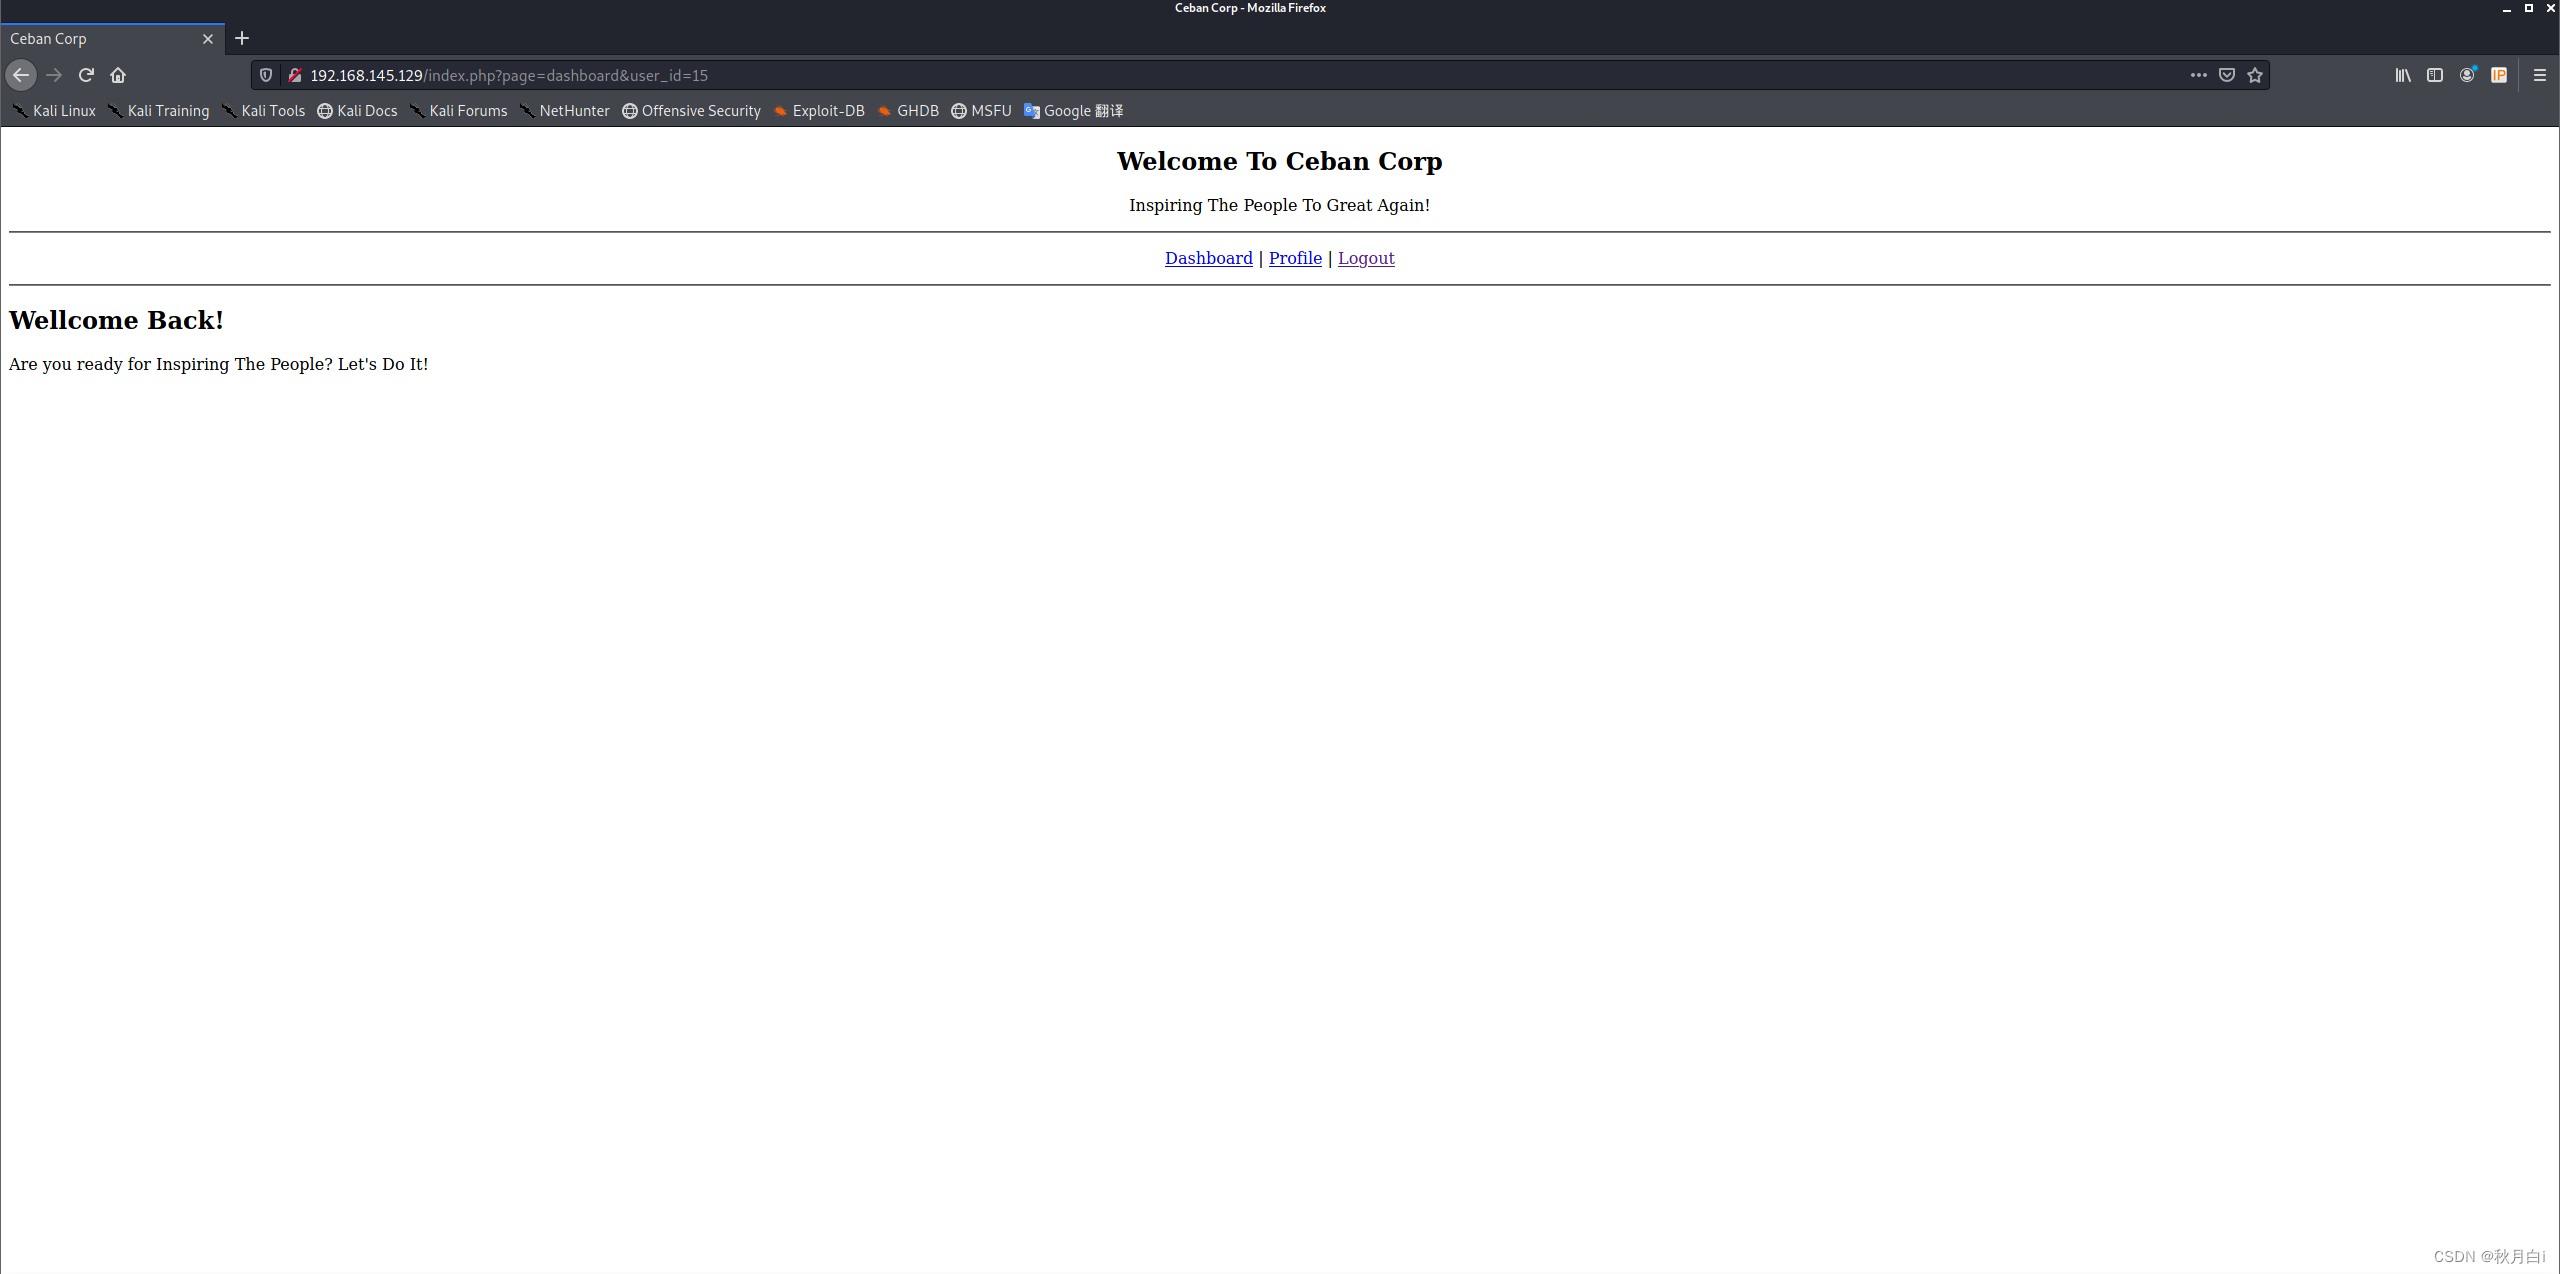Open the Firefox Library icon
The image size is (2560, 1274).
point(2402,75)
